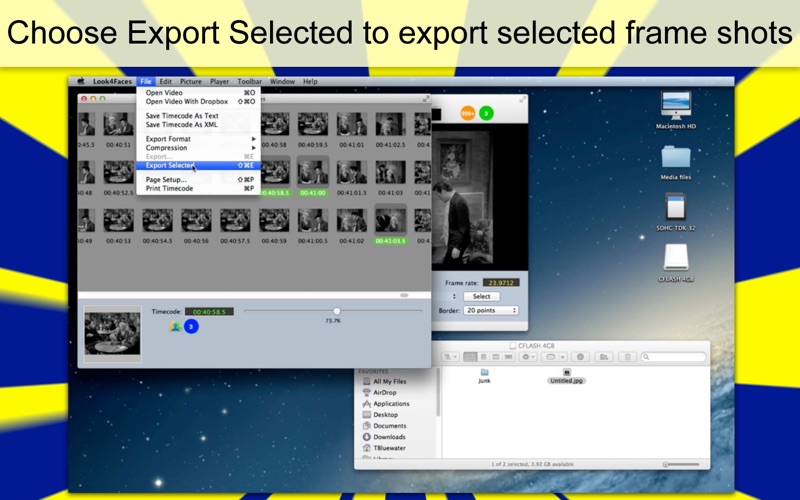Image resolution: width=800 pixels, height=500 pixels.
Task: Open the Help menu
Action: pyautogui.click(x=310, y=81)
